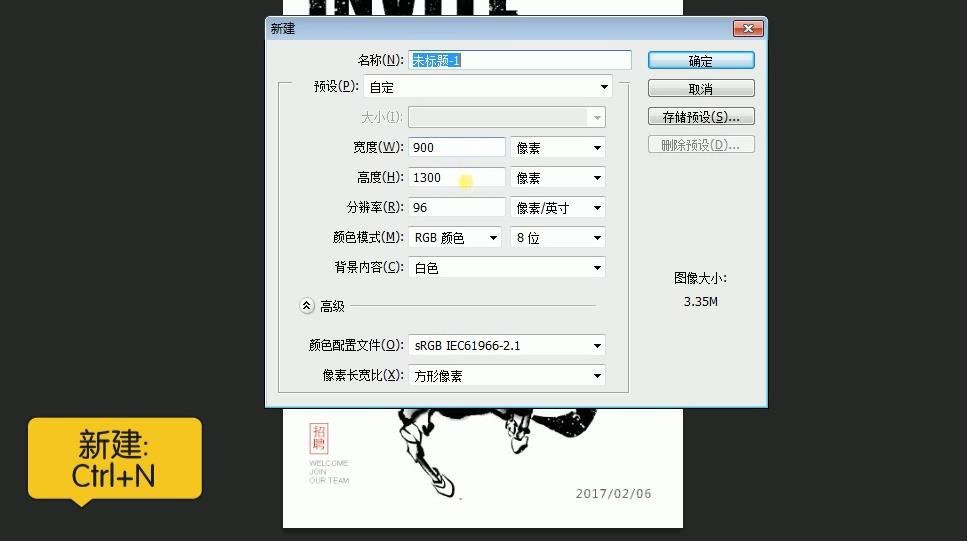Open the height unit 像素 dropdown
Viewport: 967px width, 541px height.
click(557, 178)
